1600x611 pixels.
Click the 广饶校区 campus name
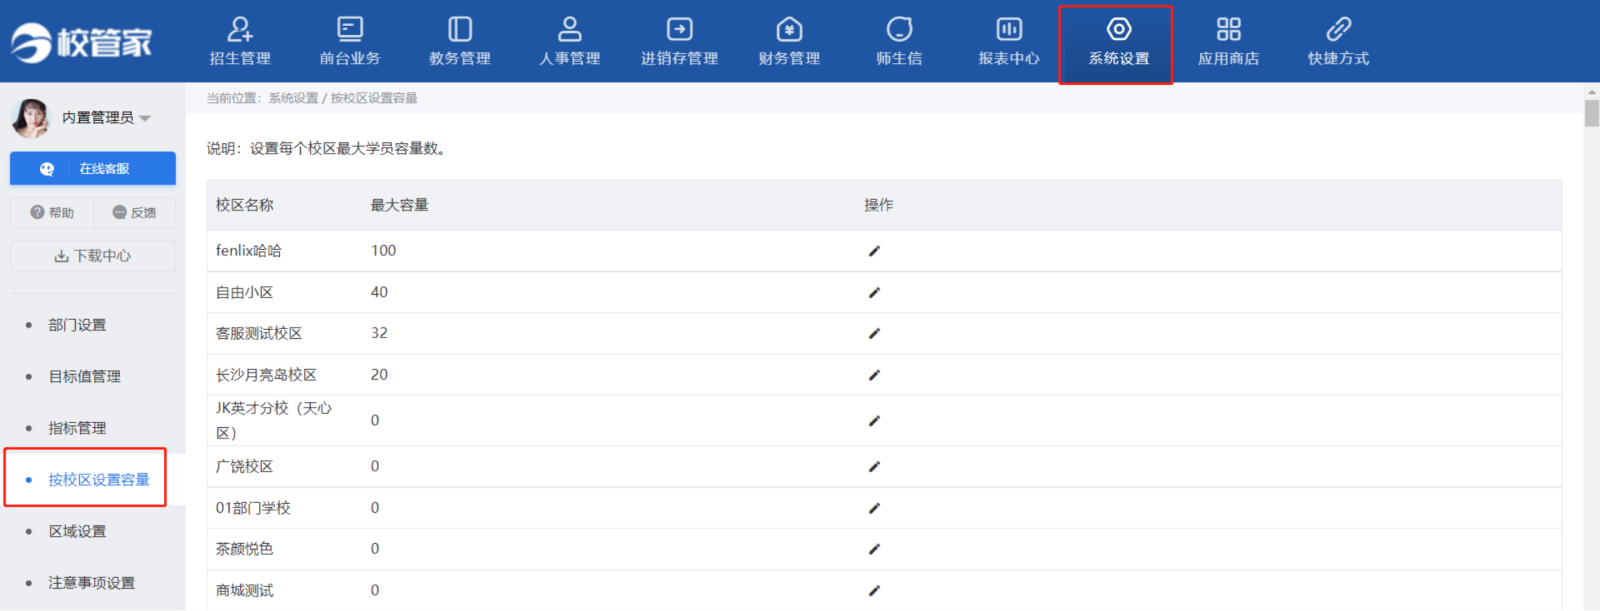245,467
